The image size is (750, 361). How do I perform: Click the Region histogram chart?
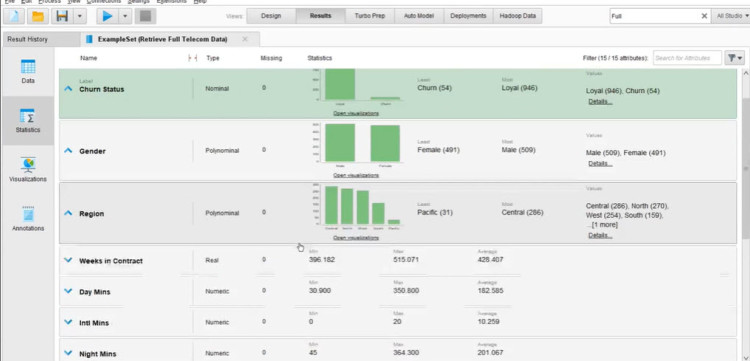click(x=358, y=207)
